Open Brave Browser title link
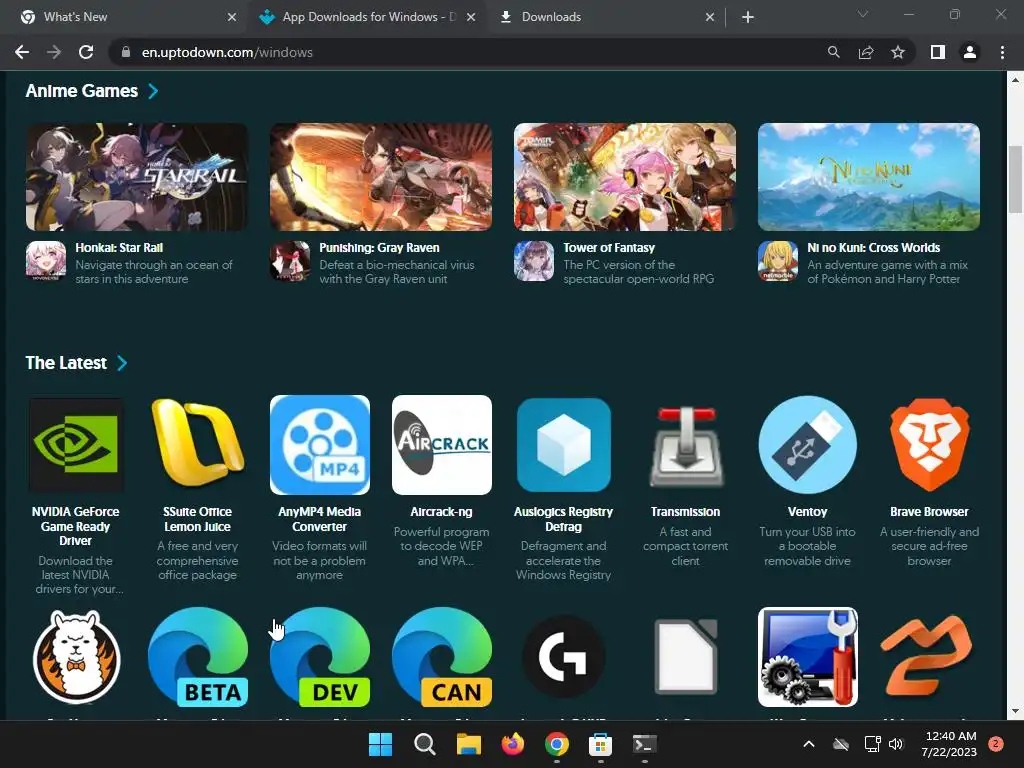This screenshot has height=768, width=1024. tap(929, 512)
